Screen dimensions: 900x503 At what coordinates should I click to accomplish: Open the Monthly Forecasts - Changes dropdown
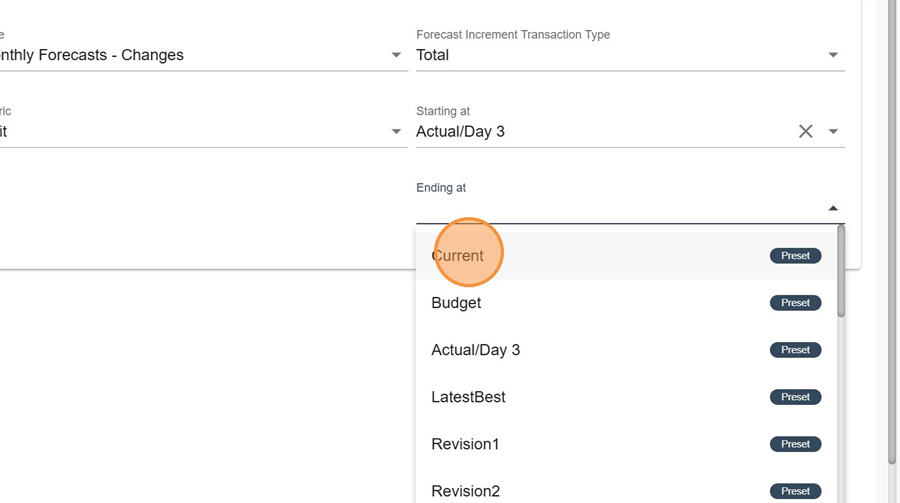(396, 55)
